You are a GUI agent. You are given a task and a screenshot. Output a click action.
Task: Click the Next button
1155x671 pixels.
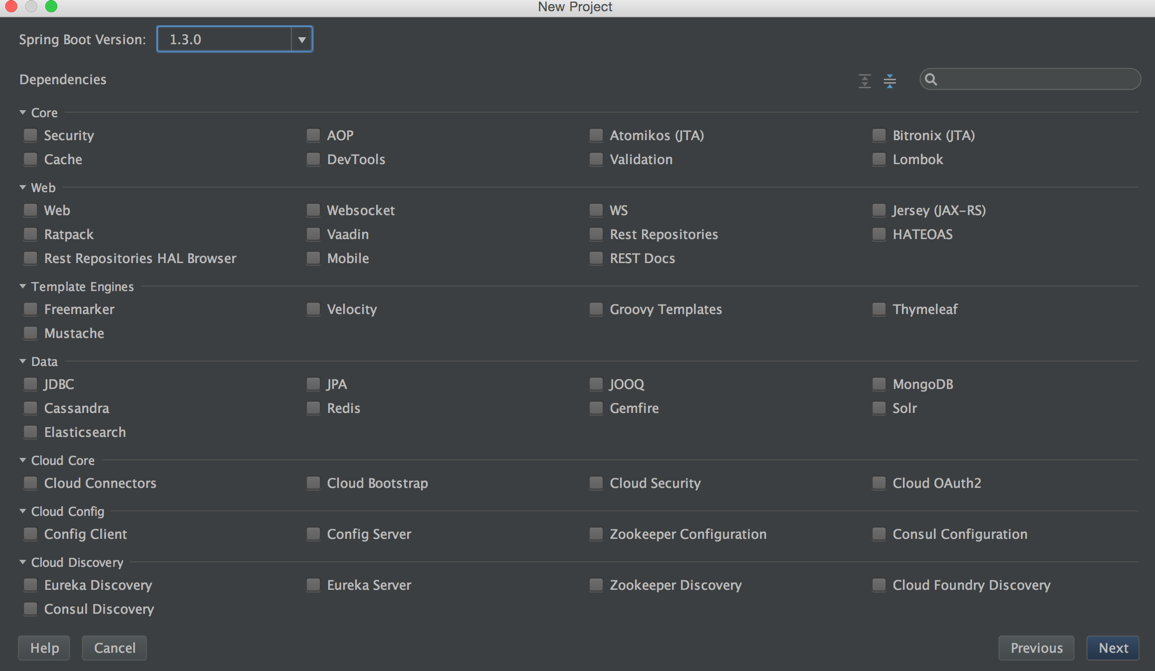pos(1112,648)
